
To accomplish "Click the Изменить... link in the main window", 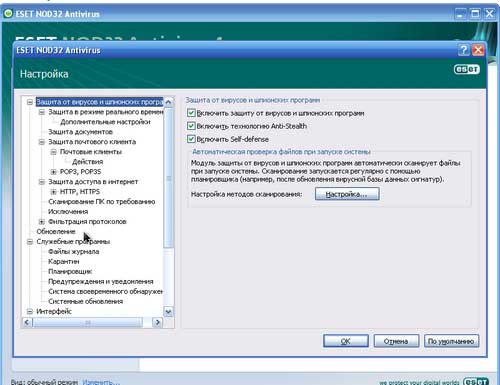I will [101, 382].
